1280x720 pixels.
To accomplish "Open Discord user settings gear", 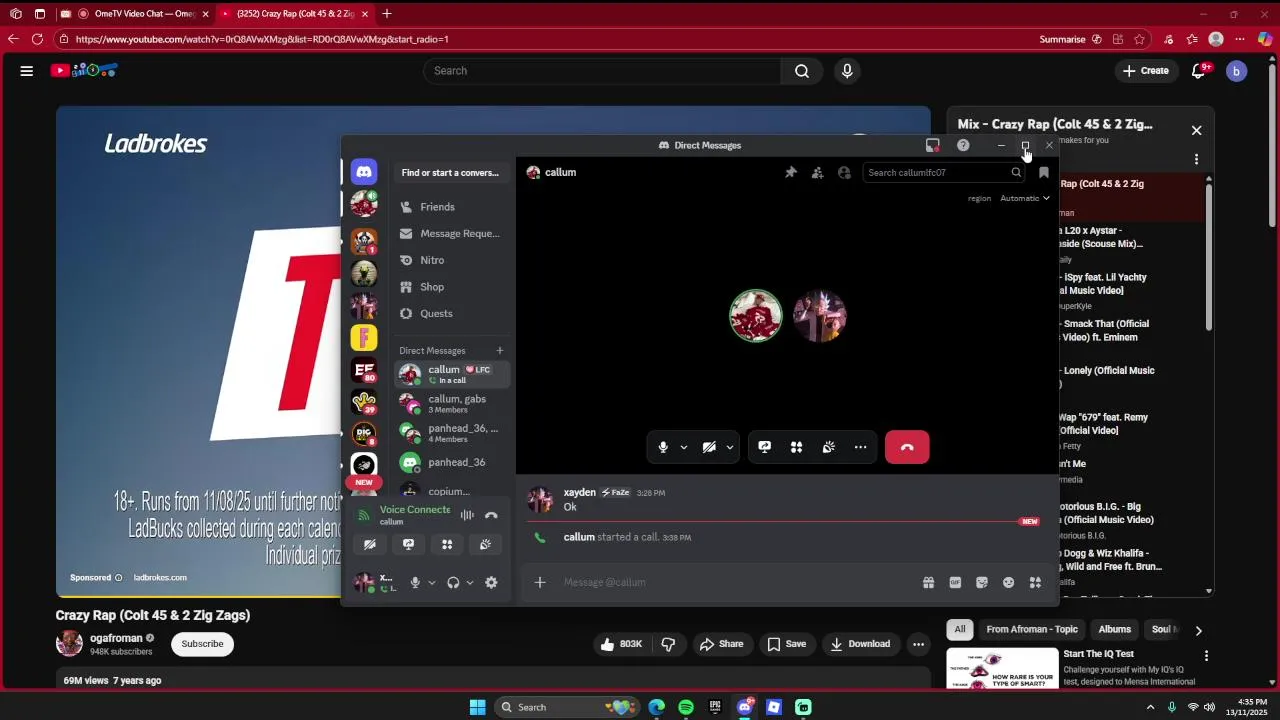I will [x=491, y=582].
